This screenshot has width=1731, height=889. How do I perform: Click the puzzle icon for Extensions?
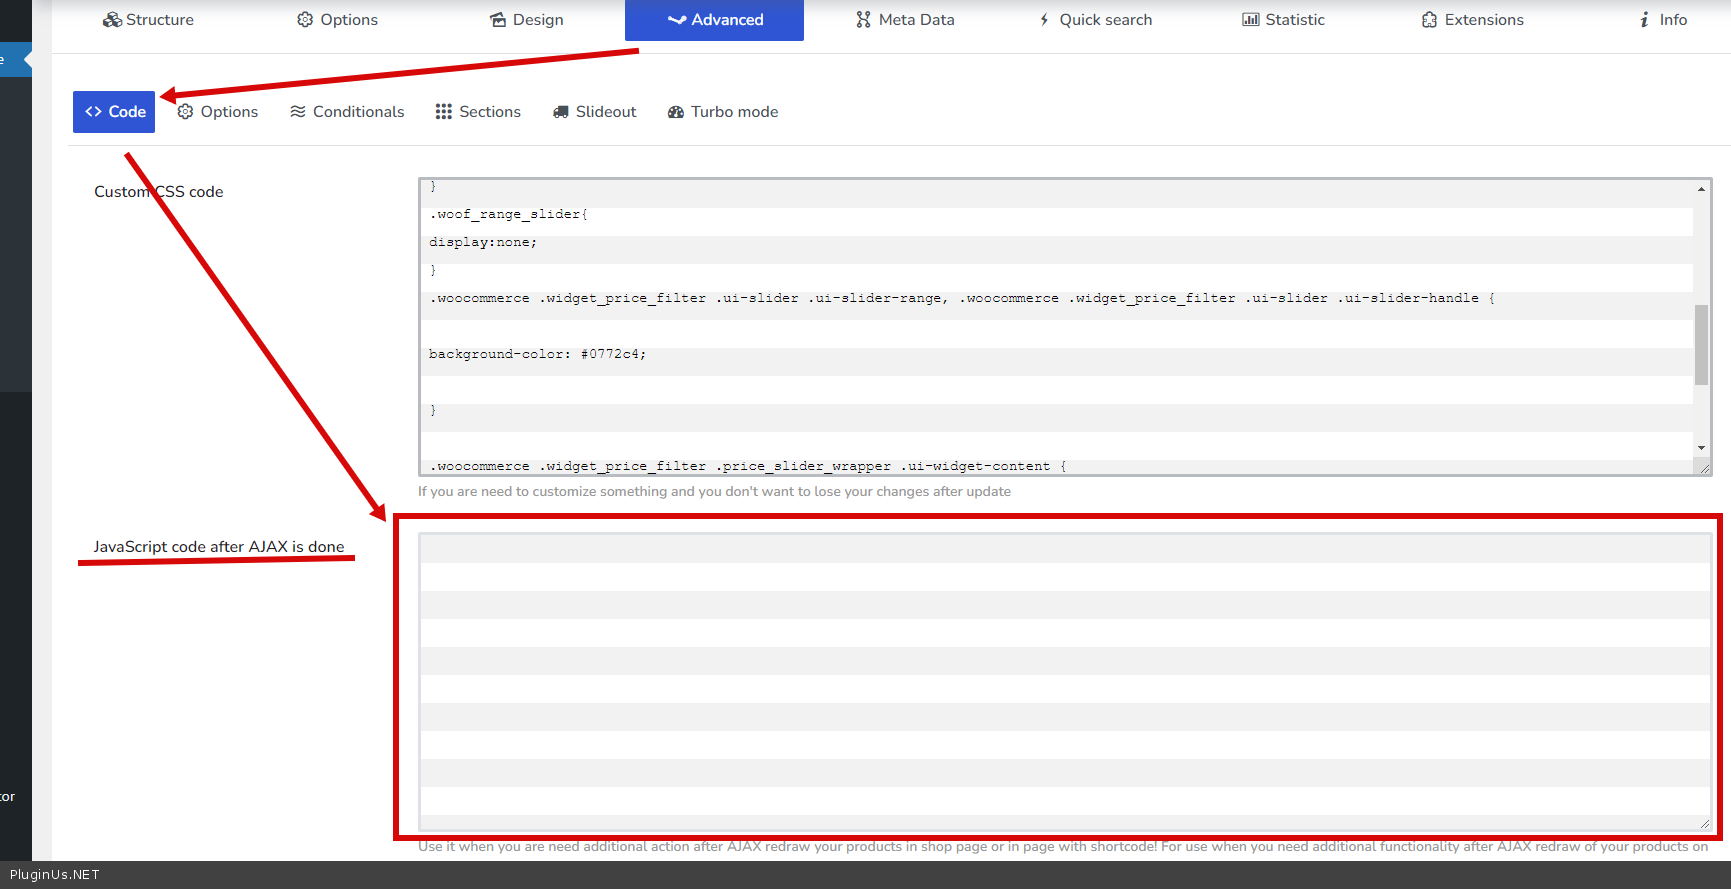[x=1429, y=20]
